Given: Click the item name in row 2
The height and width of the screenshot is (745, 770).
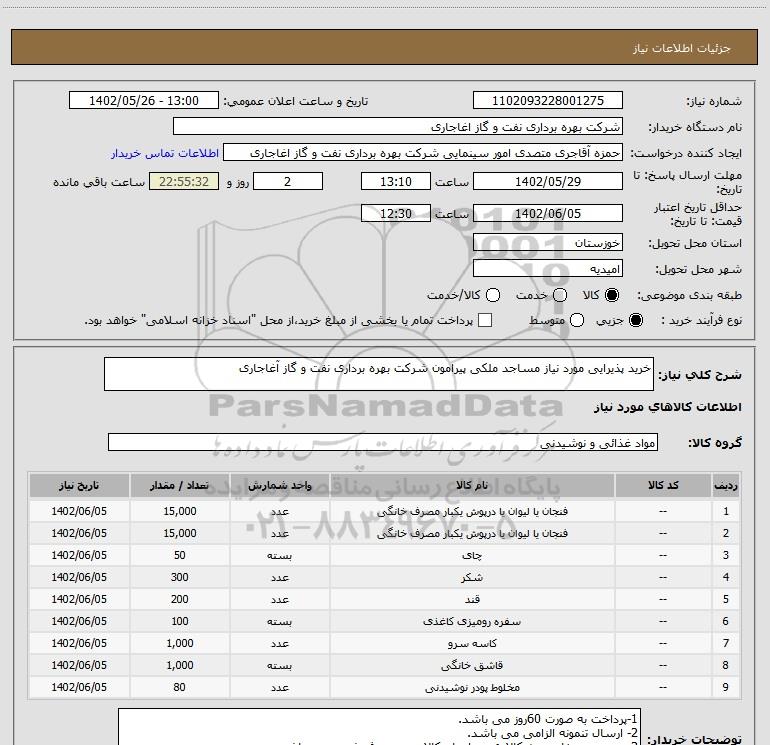Looking at the screenshot, I should [x=472, y=533].
